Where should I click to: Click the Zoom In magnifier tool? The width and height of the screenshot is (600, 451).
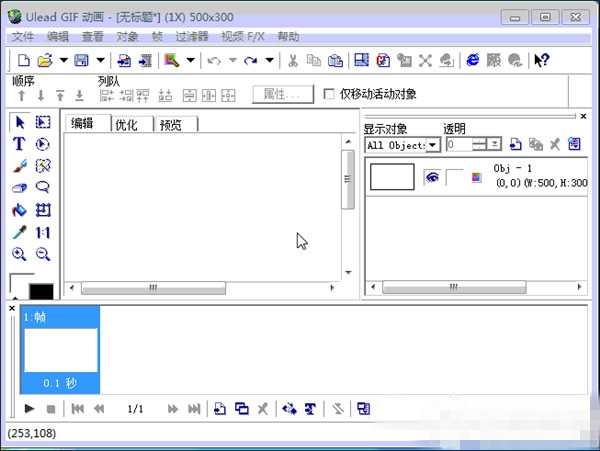pos(19,254)
